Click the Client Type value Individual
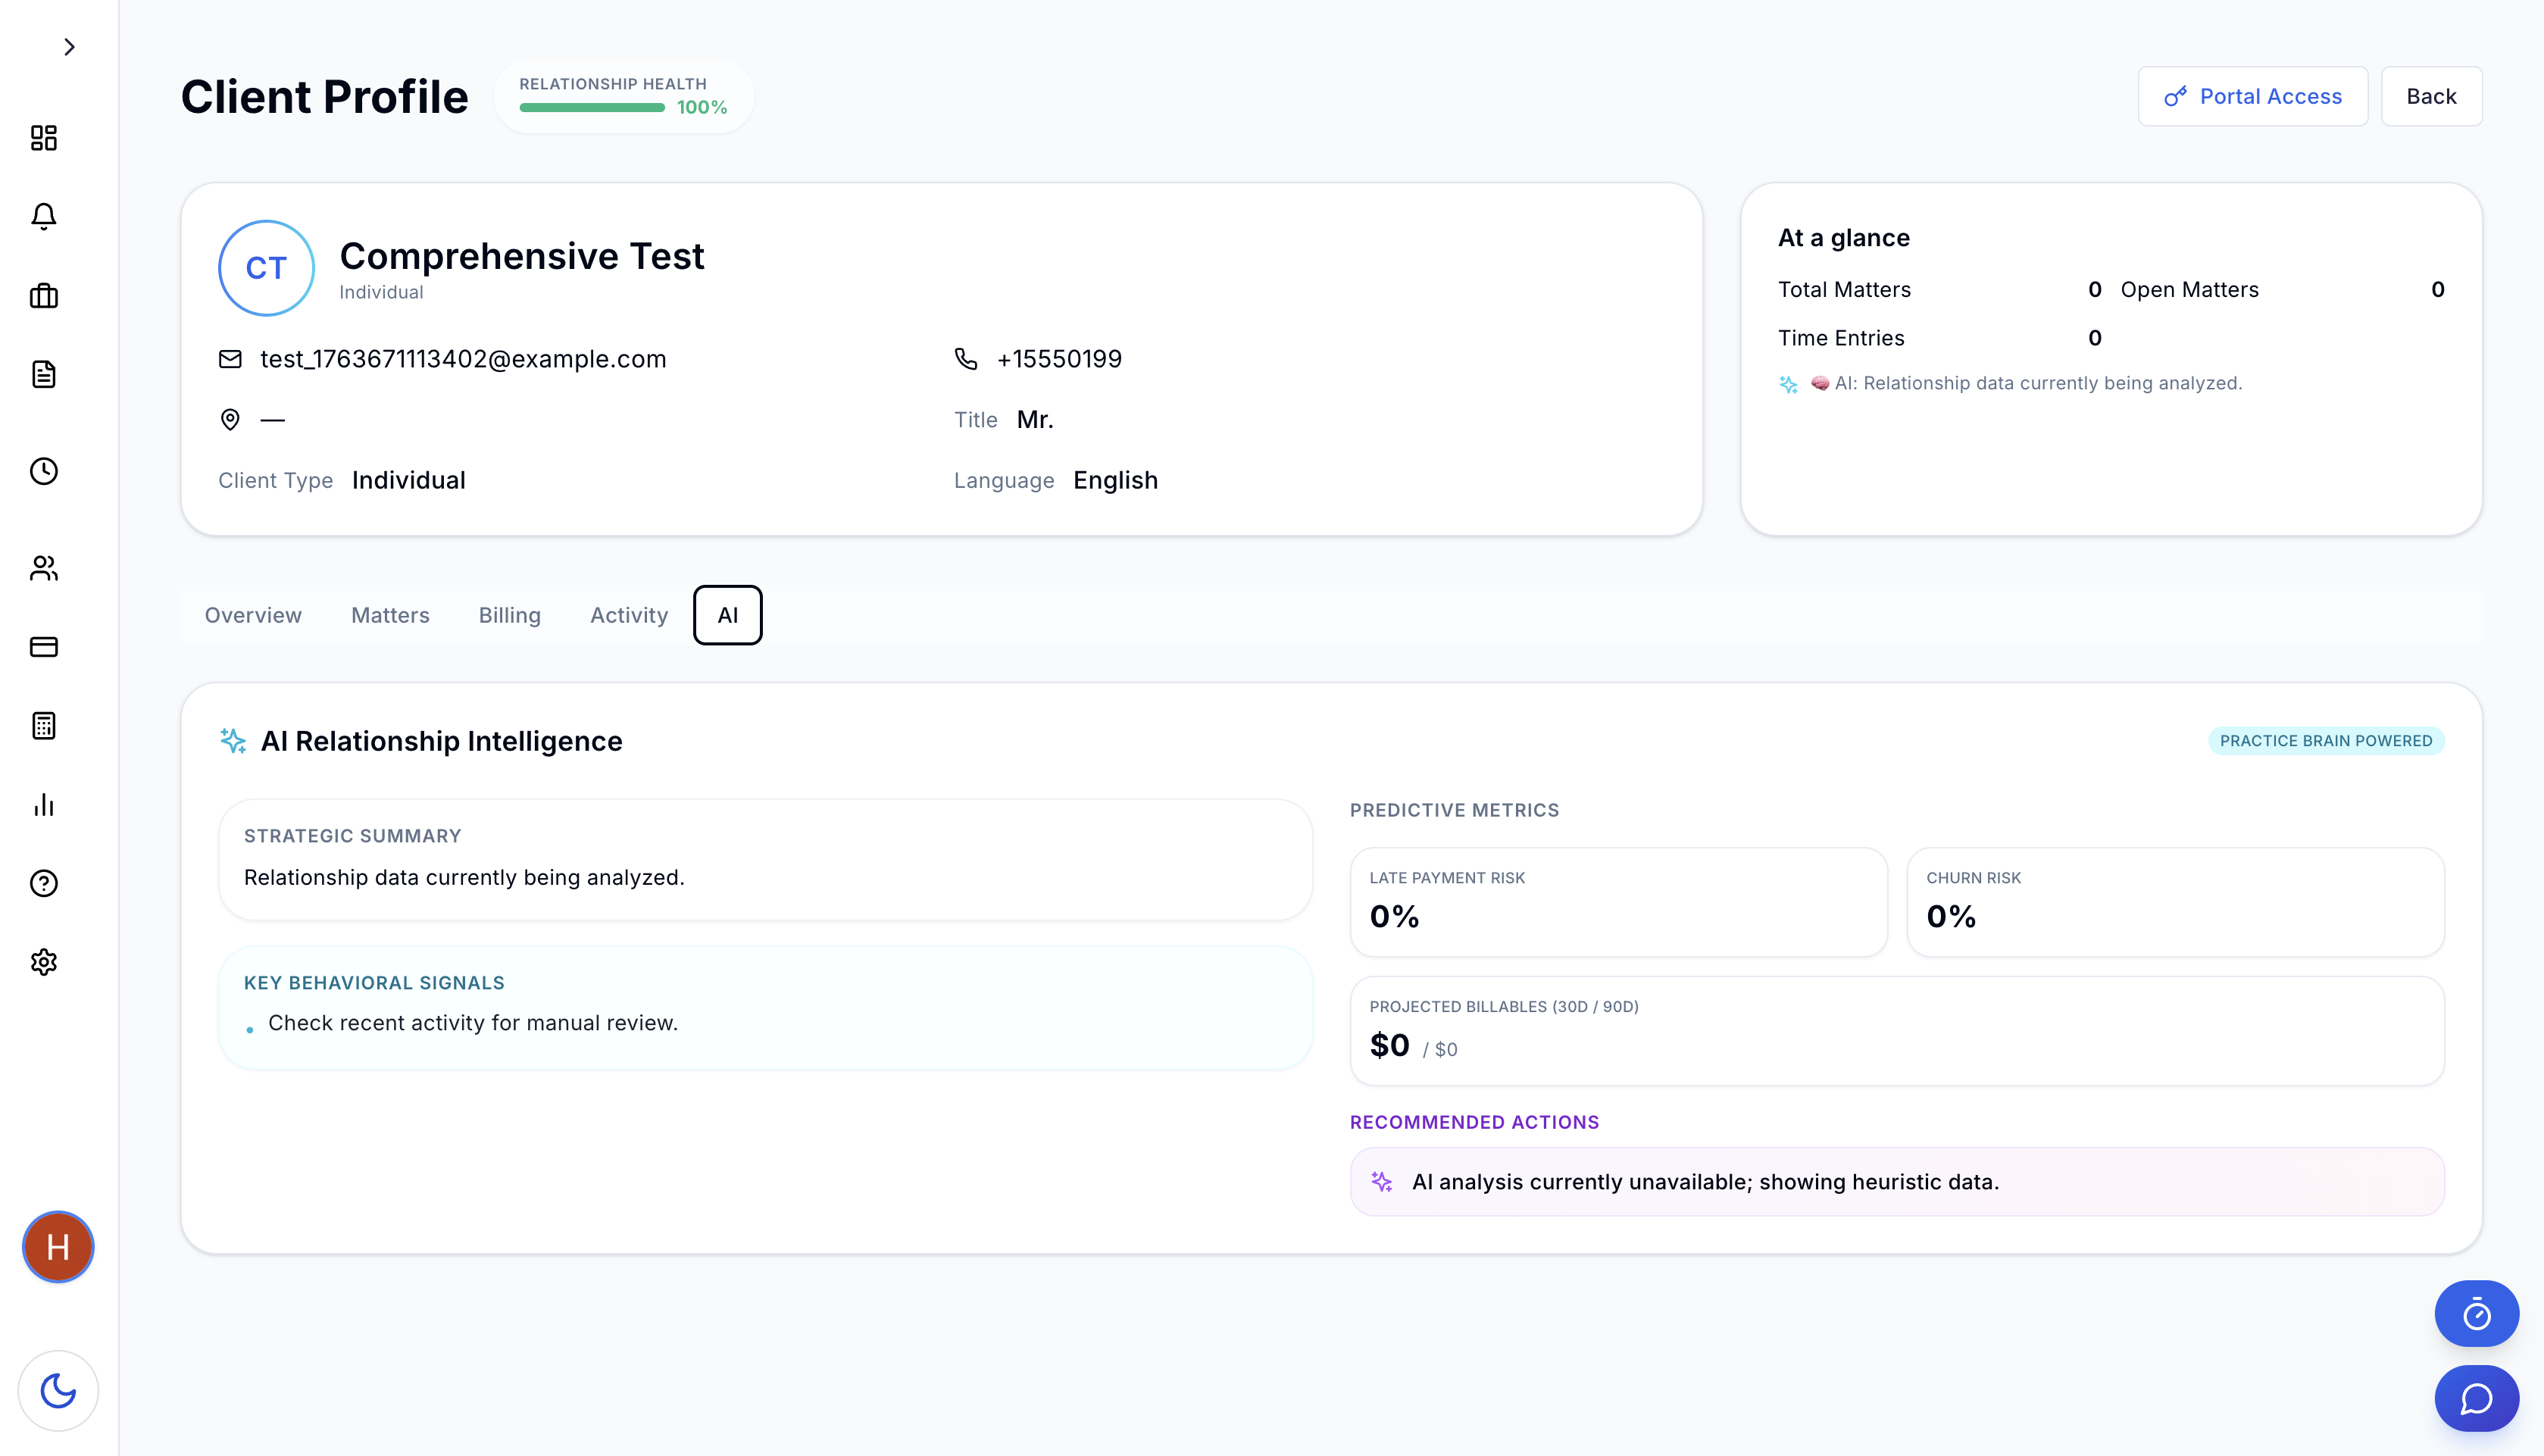This screenshot has height=1456, width=2544. tap(409, 480)
